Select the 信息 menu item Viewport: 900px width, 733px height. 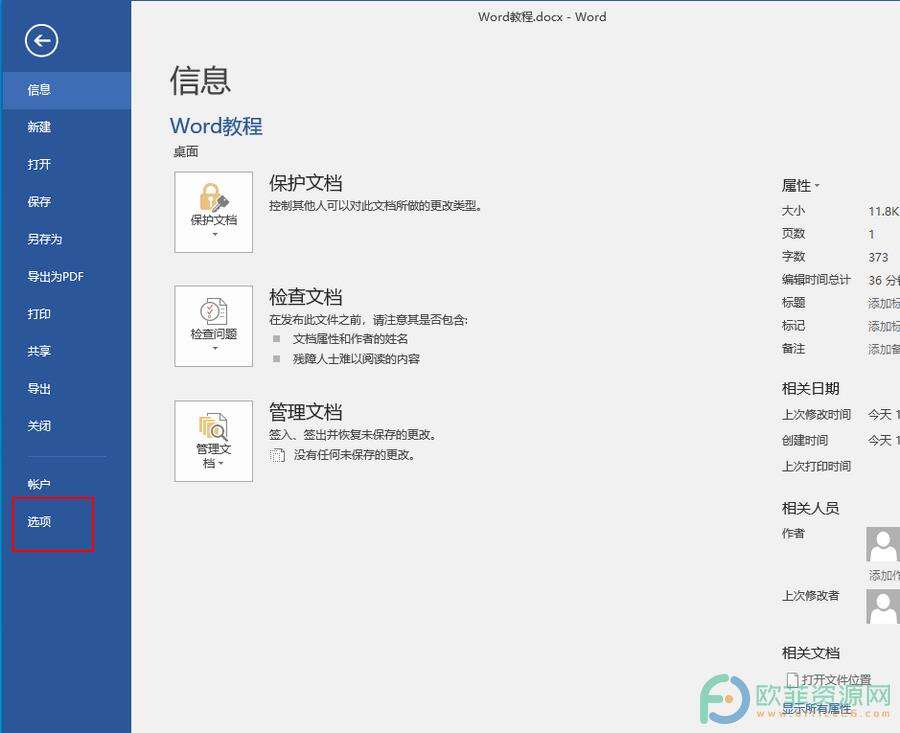(x=65, y=90)
